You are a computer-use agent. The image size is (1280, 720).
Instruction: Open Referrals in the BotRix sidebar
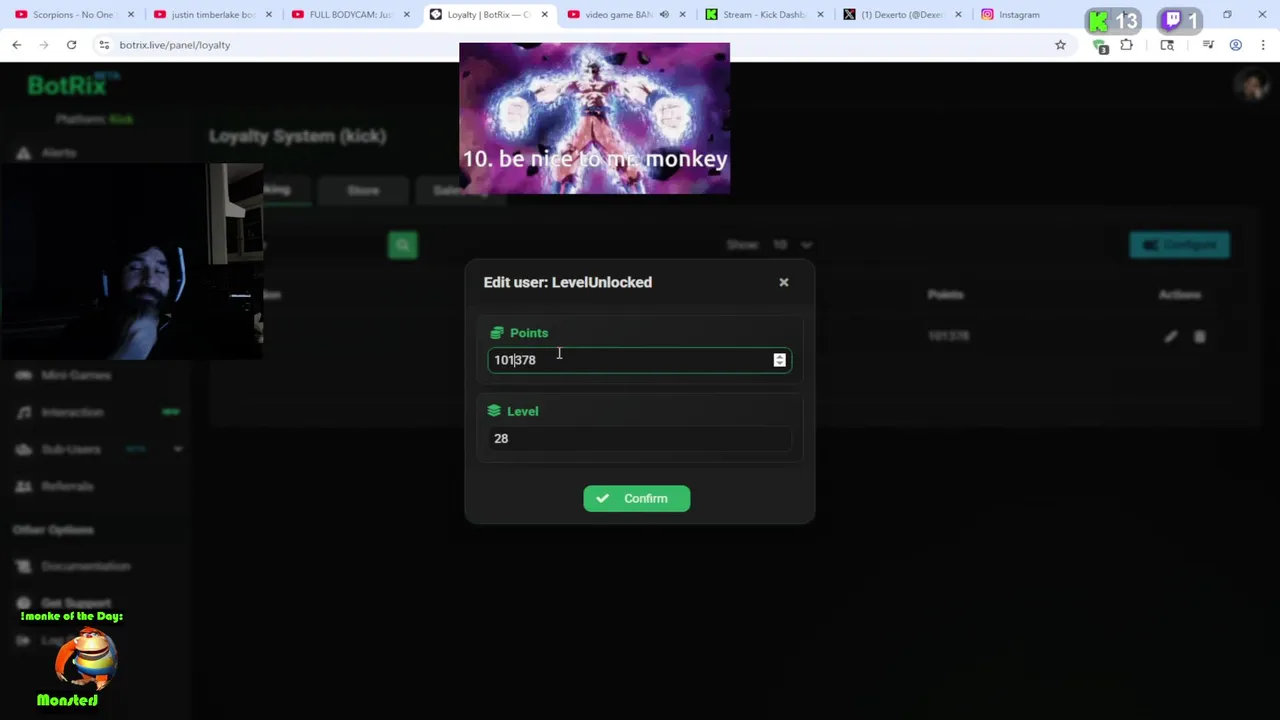coord(67,486)
